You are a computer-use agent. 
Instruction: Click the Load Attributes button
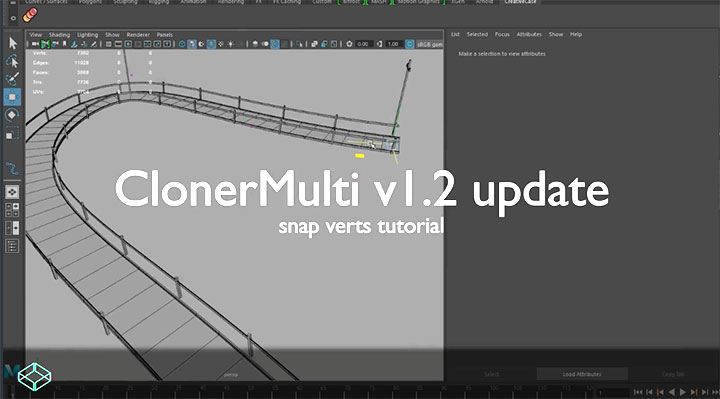click(582, 374)
